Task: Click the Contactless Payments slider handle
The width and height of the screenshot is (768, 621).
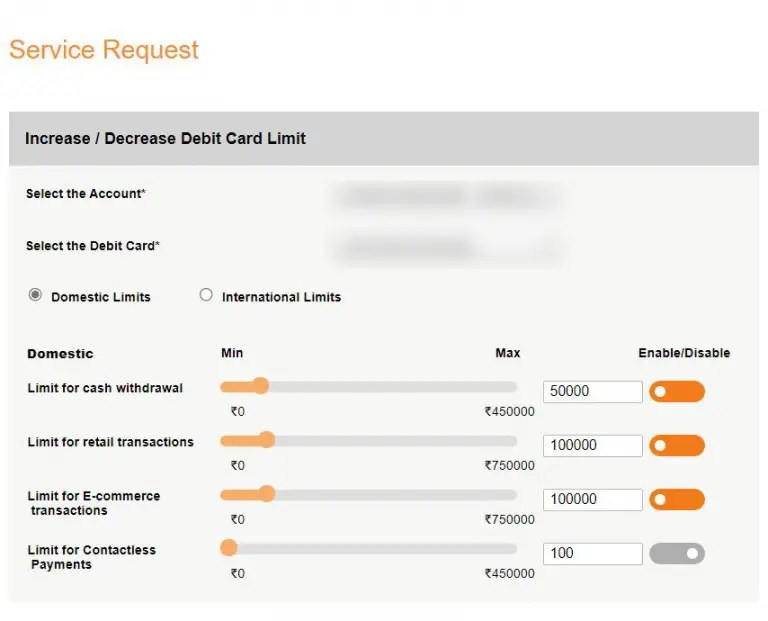Action: pos(229,547)
